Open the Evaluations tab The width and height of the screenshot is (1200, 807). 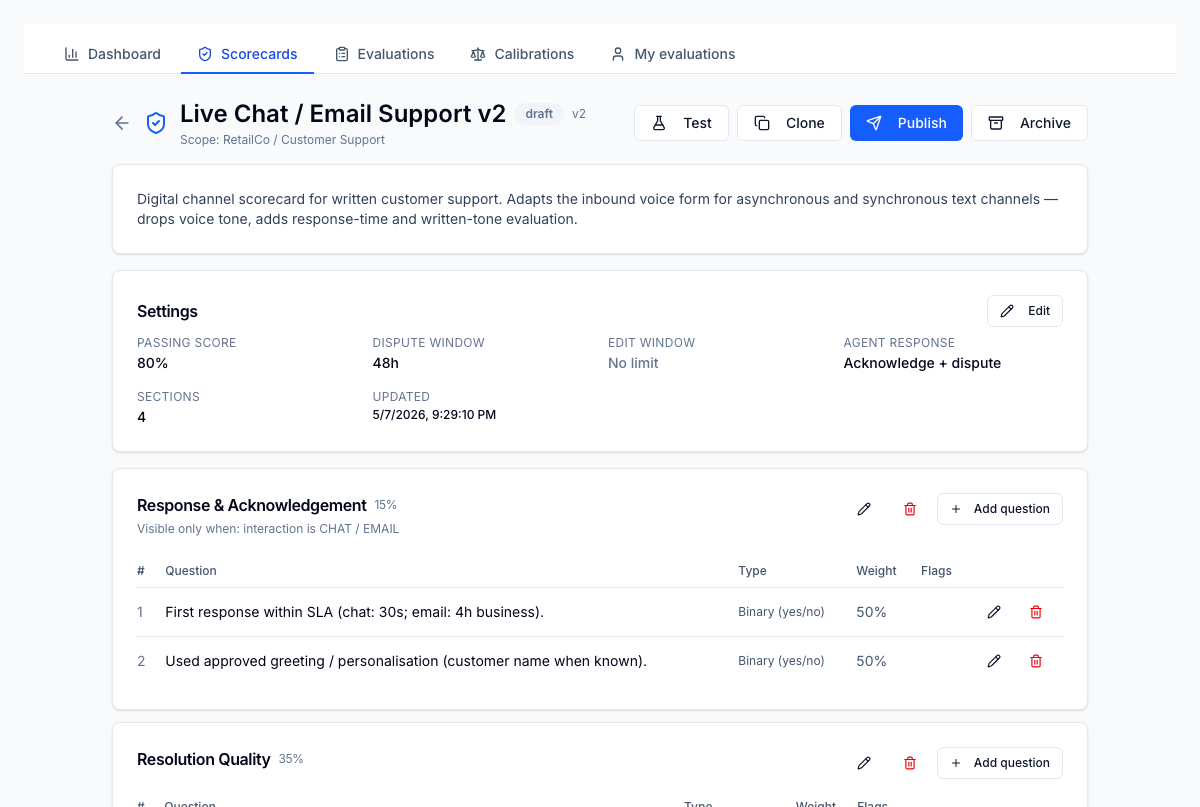[384, 54]
